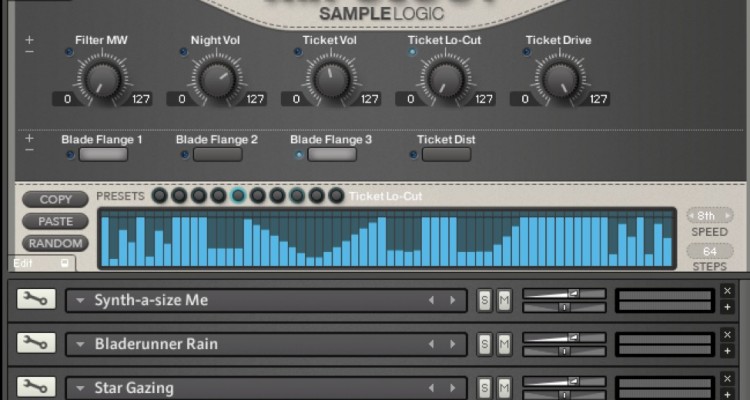
Task: Load previous preset for Bladerunner Rain
Action: coord(431,344)
